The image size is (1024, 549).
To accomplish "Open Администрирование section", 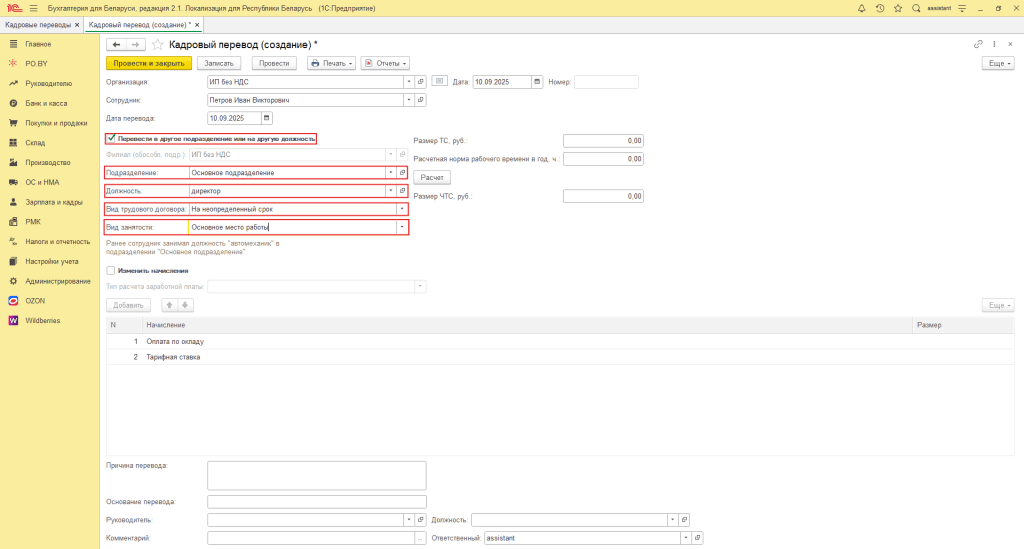I will point(57,281).
